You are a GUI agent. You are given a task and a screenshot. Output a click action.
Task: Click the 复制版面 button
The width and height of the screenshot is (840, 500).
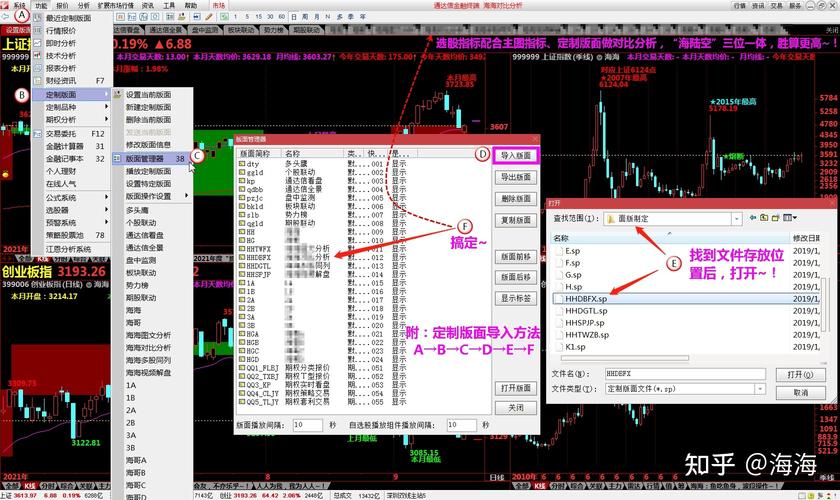pyautogui.click(x=515, y=220)
